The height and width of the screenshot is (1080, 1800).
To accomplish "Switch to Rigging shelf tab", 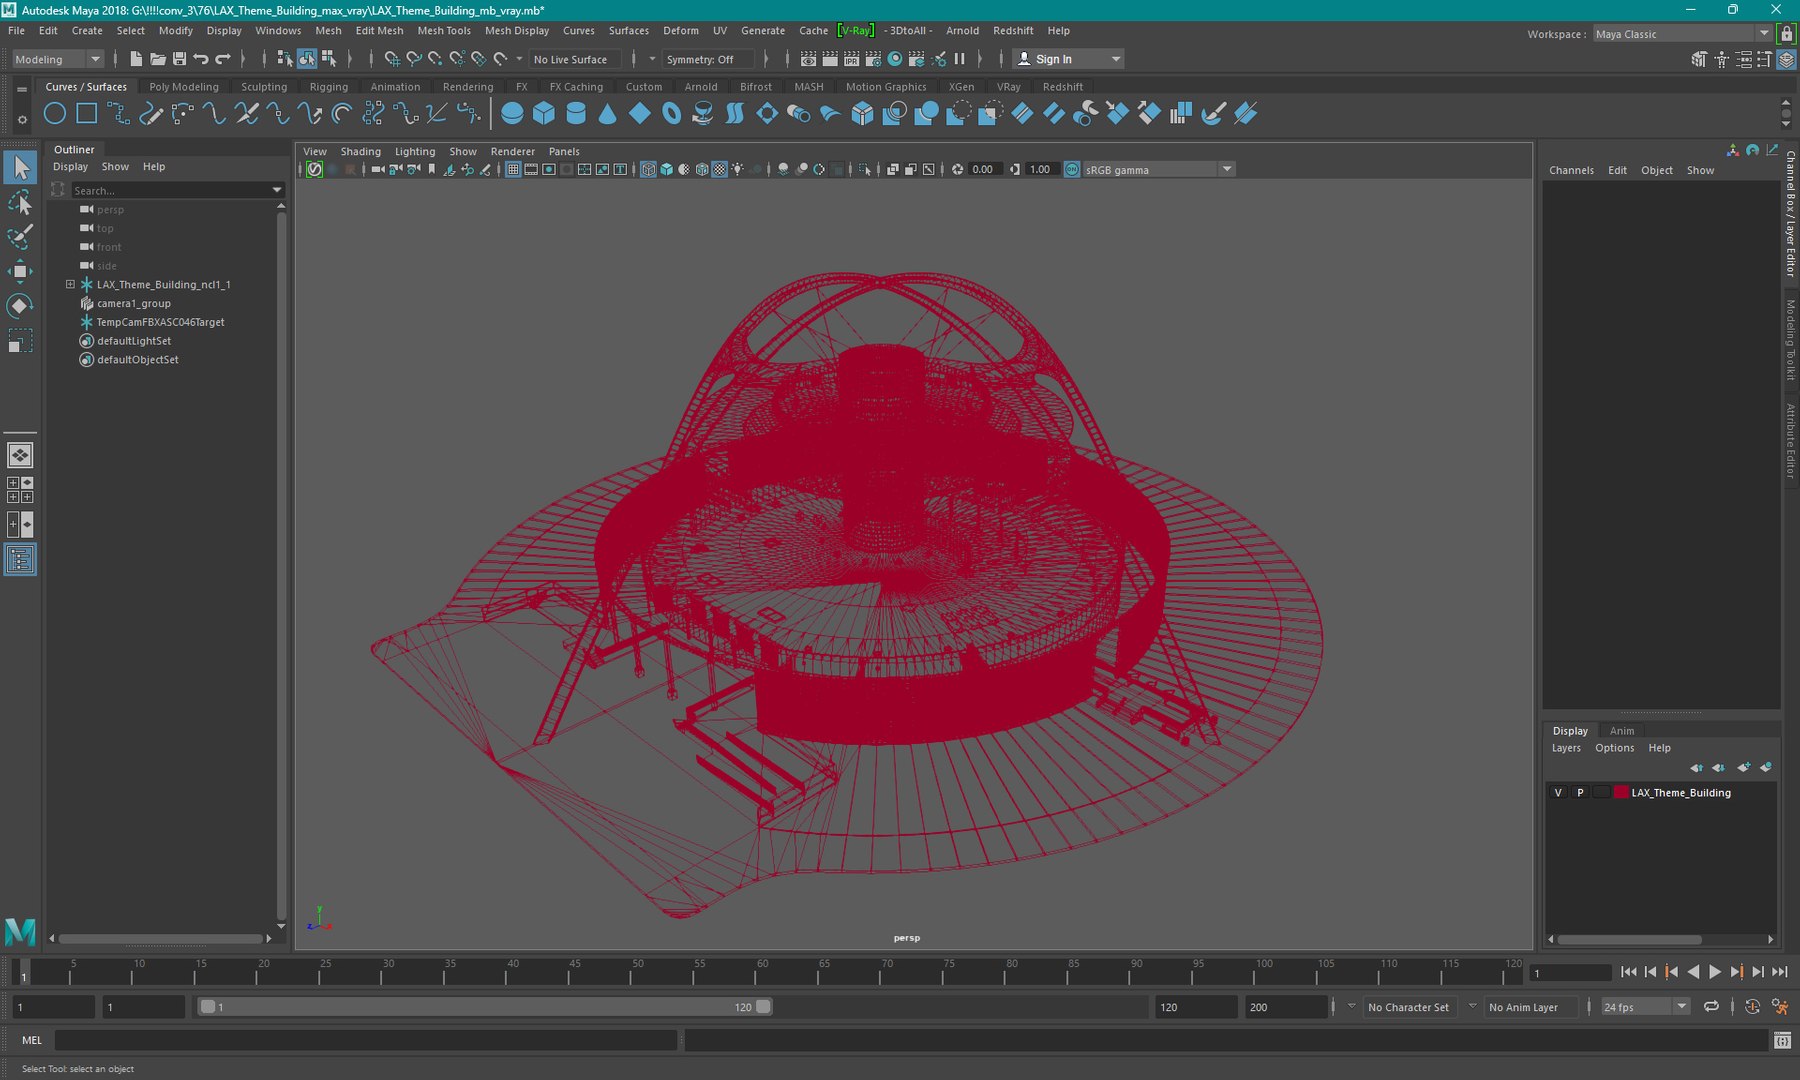I will click(x=329, y=87).
